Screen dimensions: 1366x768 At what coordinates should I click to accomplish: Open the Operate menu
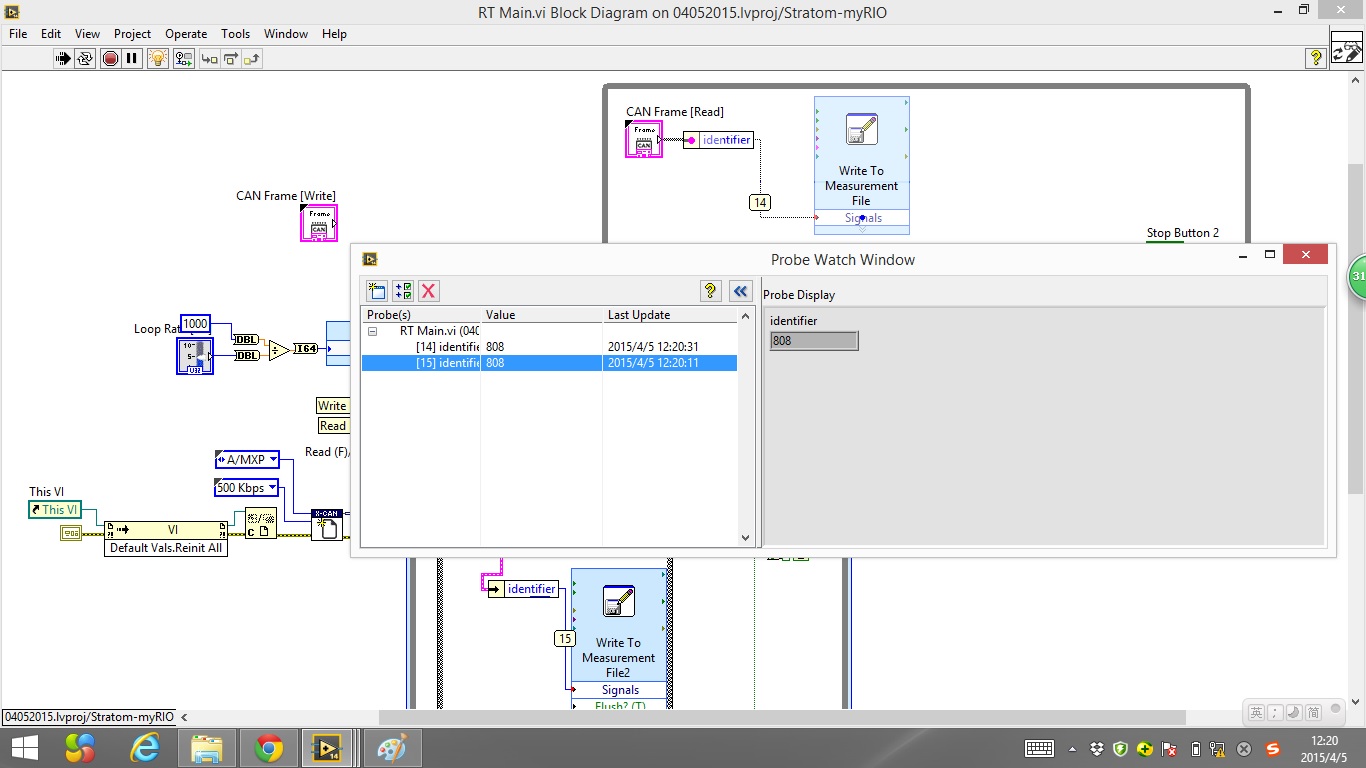tap(186, 34)
